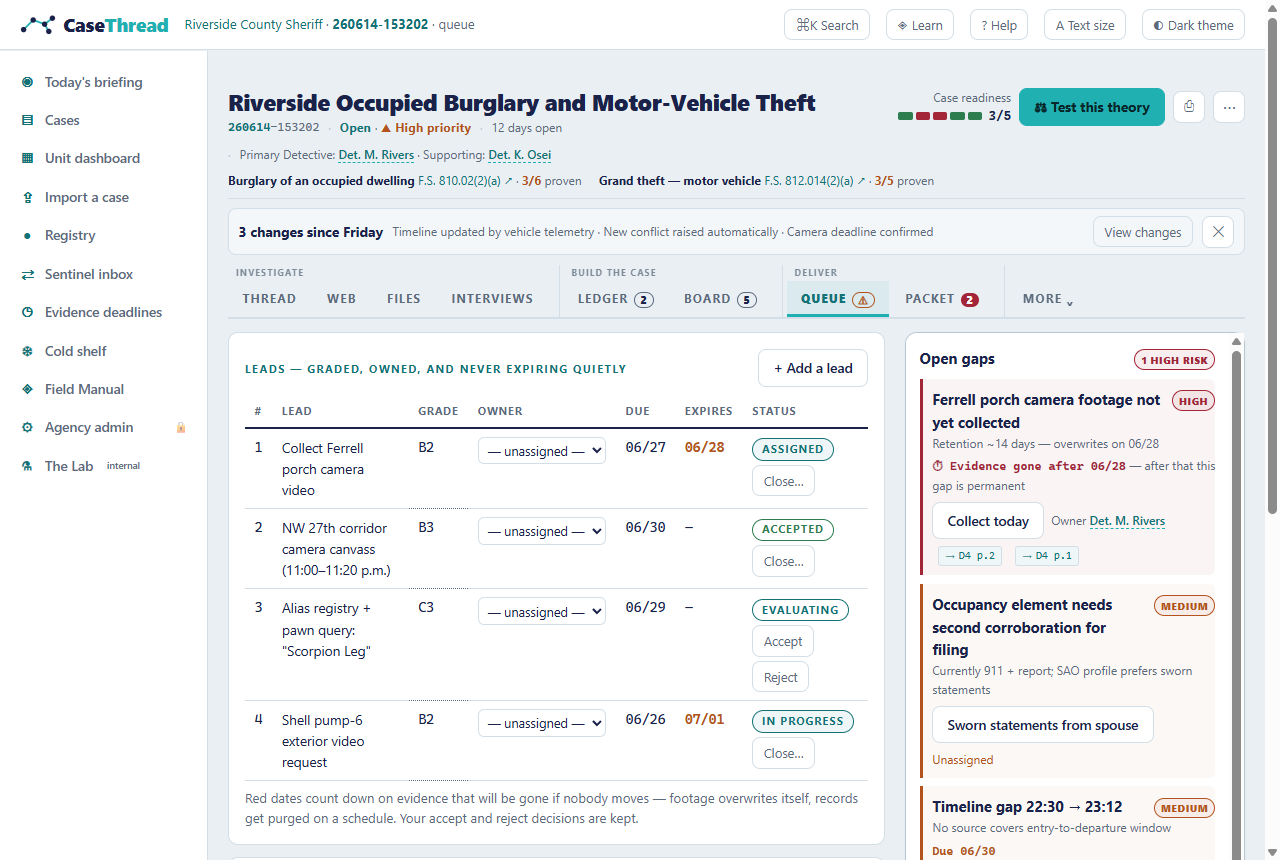
Task: Open Det. M. Rivers owner link in gaps
Action: coord(1127,521)
